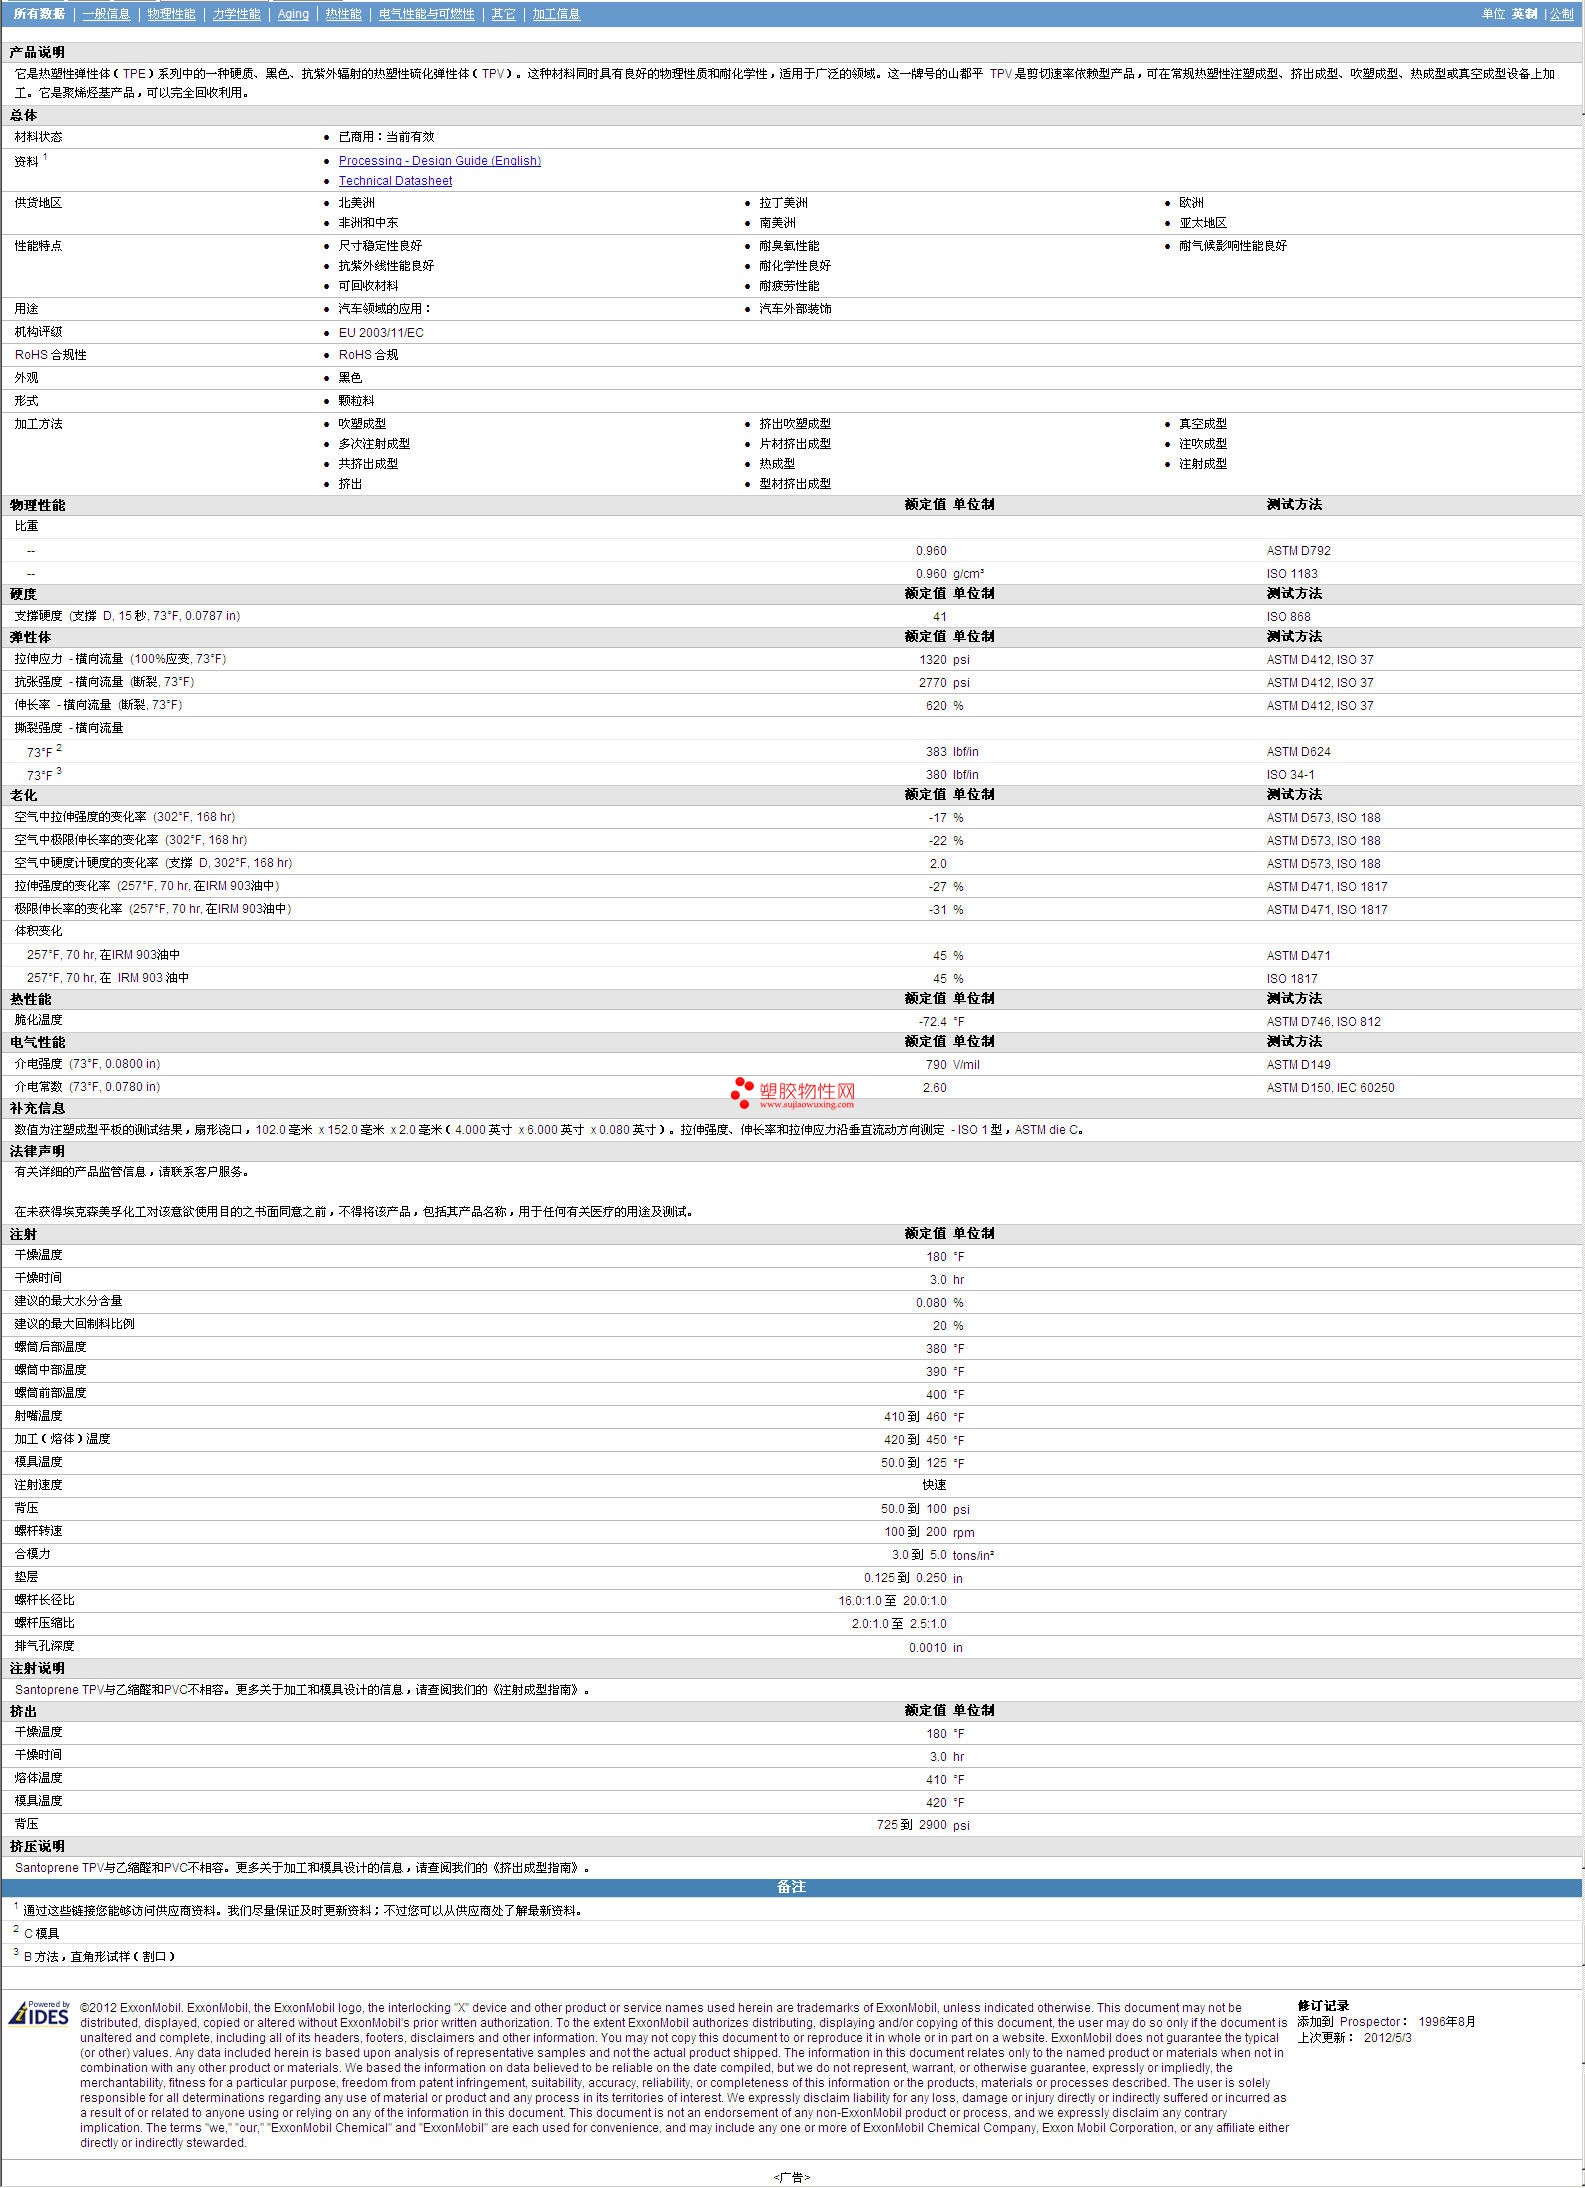Click the RoHS 合规 value
This screenshot has height=2188, width=1585.
click(x=368, y=355)
